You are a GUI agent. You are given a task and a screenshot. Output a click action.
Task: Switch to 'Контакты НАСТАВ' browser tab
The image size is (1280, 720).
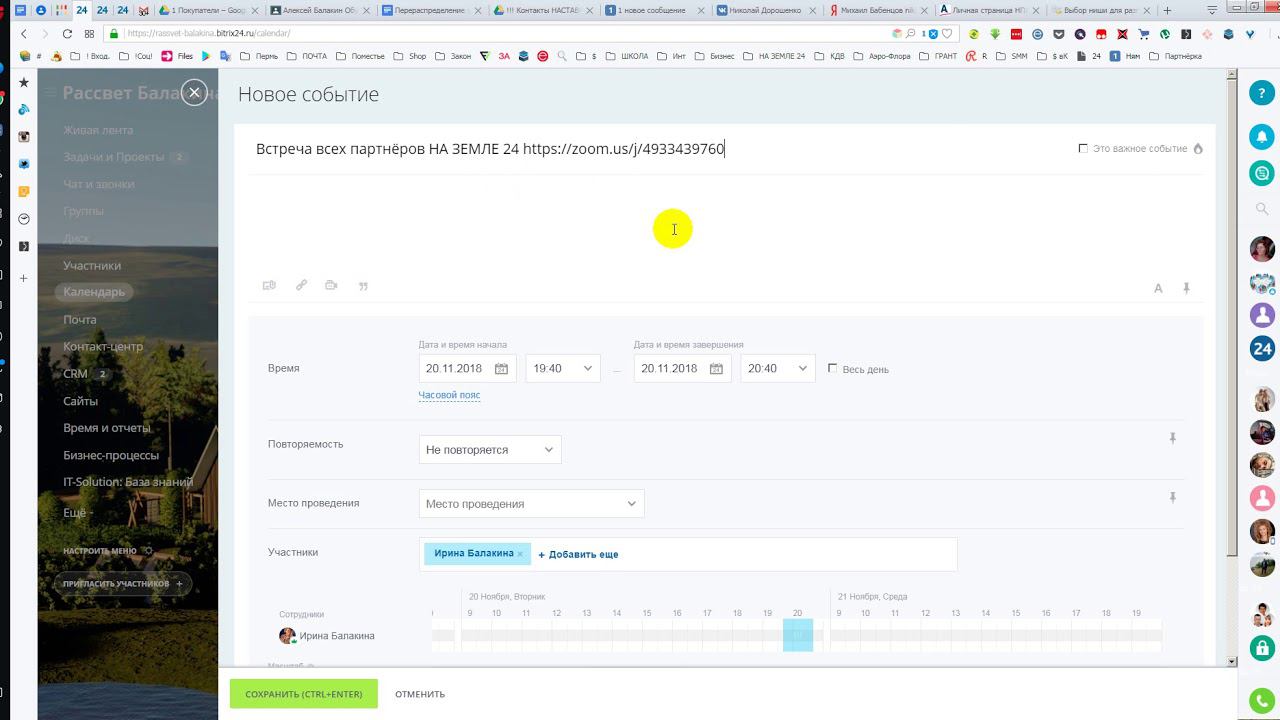(545, 10)
